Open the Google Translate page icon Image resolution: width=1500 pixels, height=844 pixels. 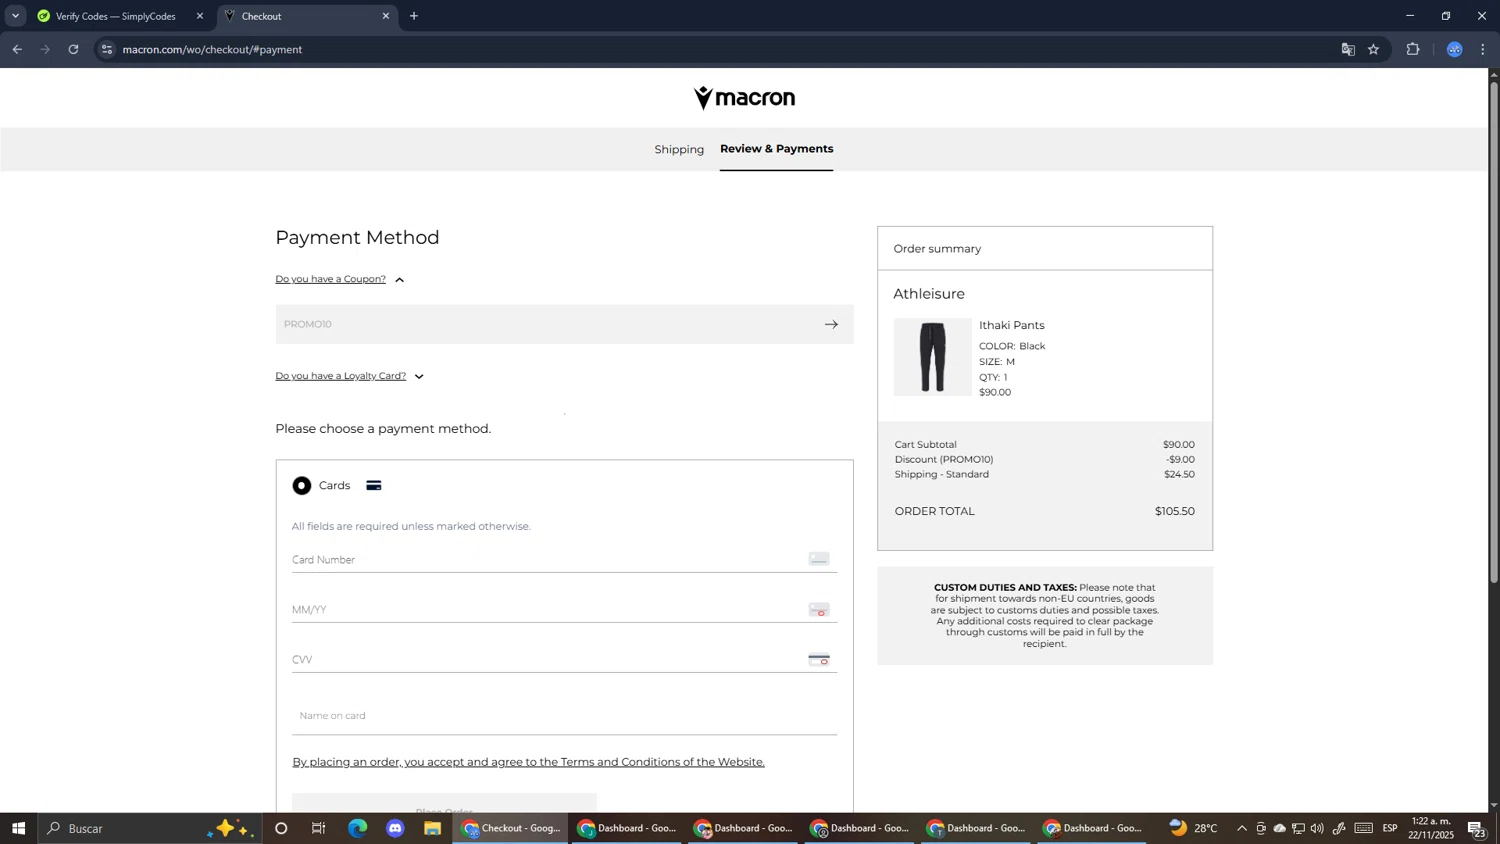pyautogui.click(x=1347, y=49)
